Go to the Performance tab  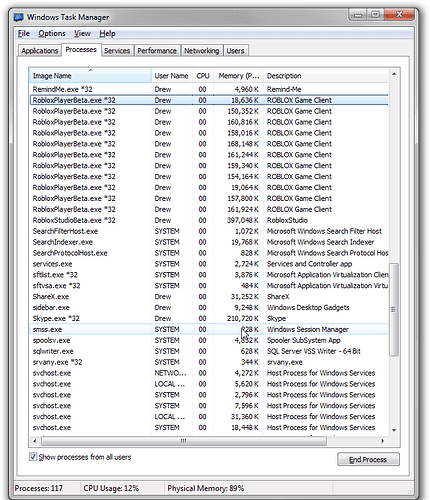point(157,51)
